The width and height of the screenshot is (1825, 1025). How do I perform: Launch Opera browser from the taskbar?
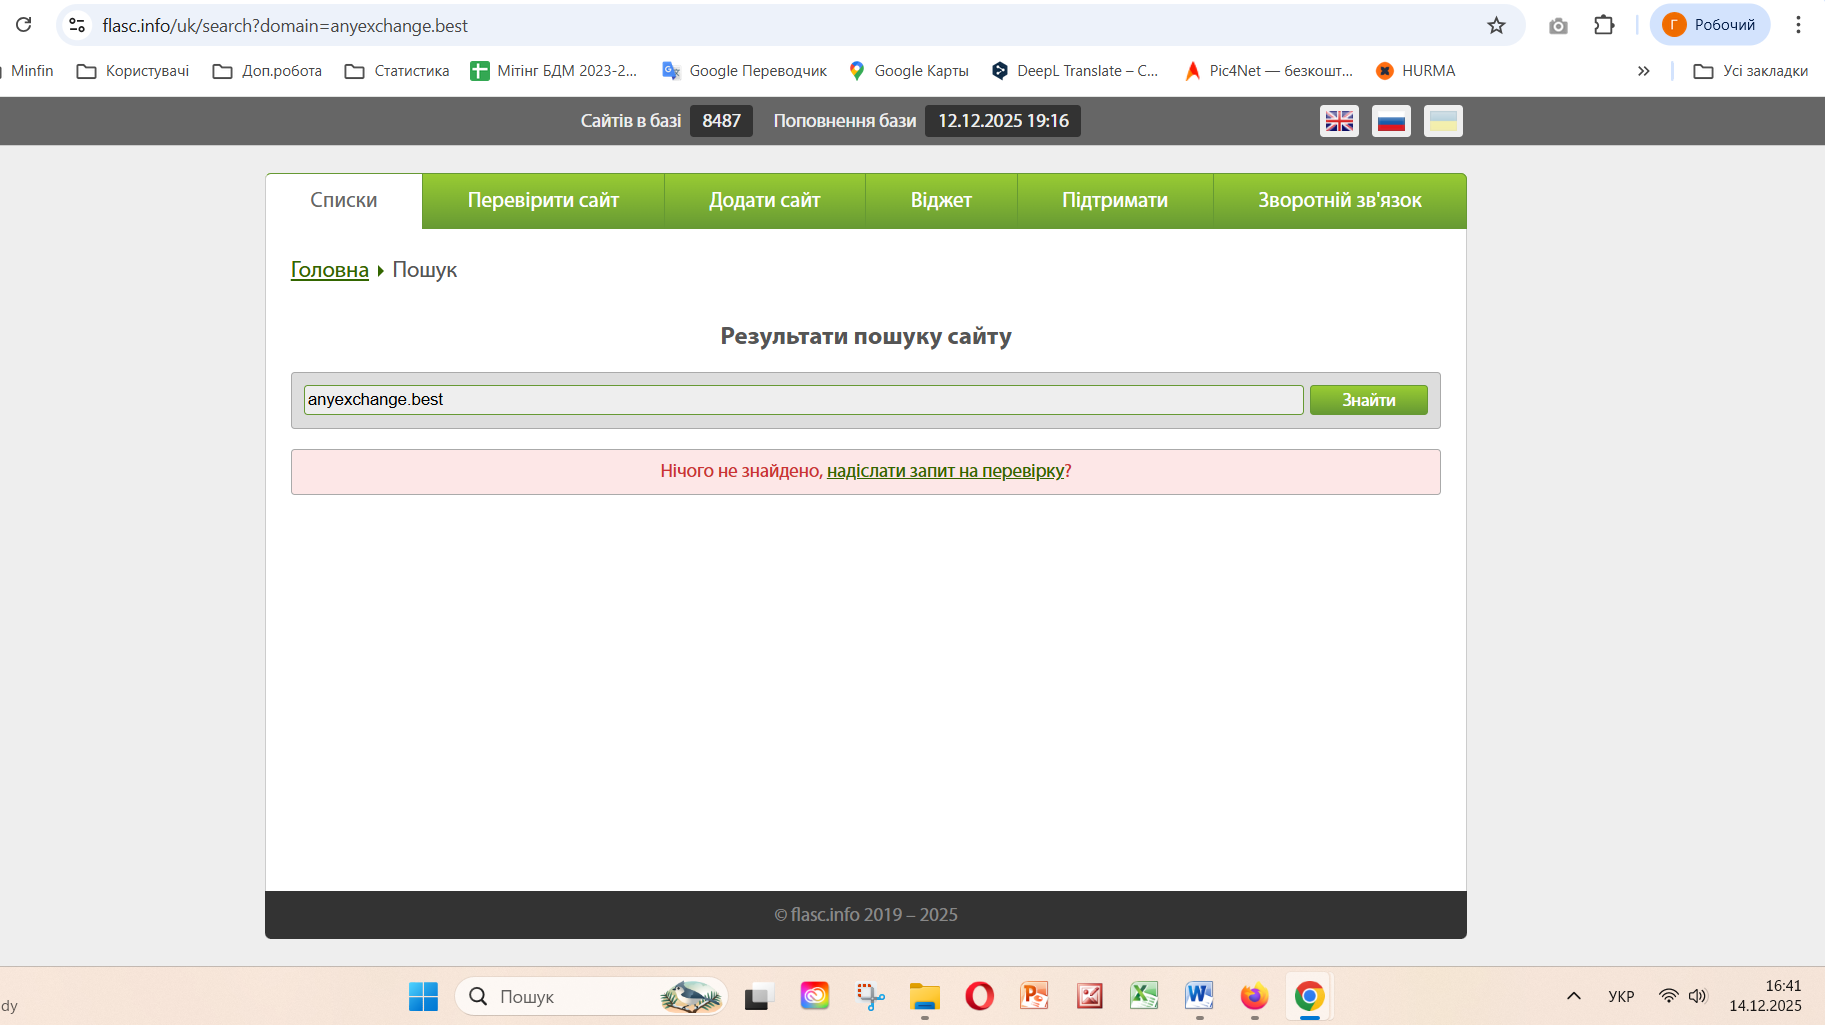(x=980, y=996)
